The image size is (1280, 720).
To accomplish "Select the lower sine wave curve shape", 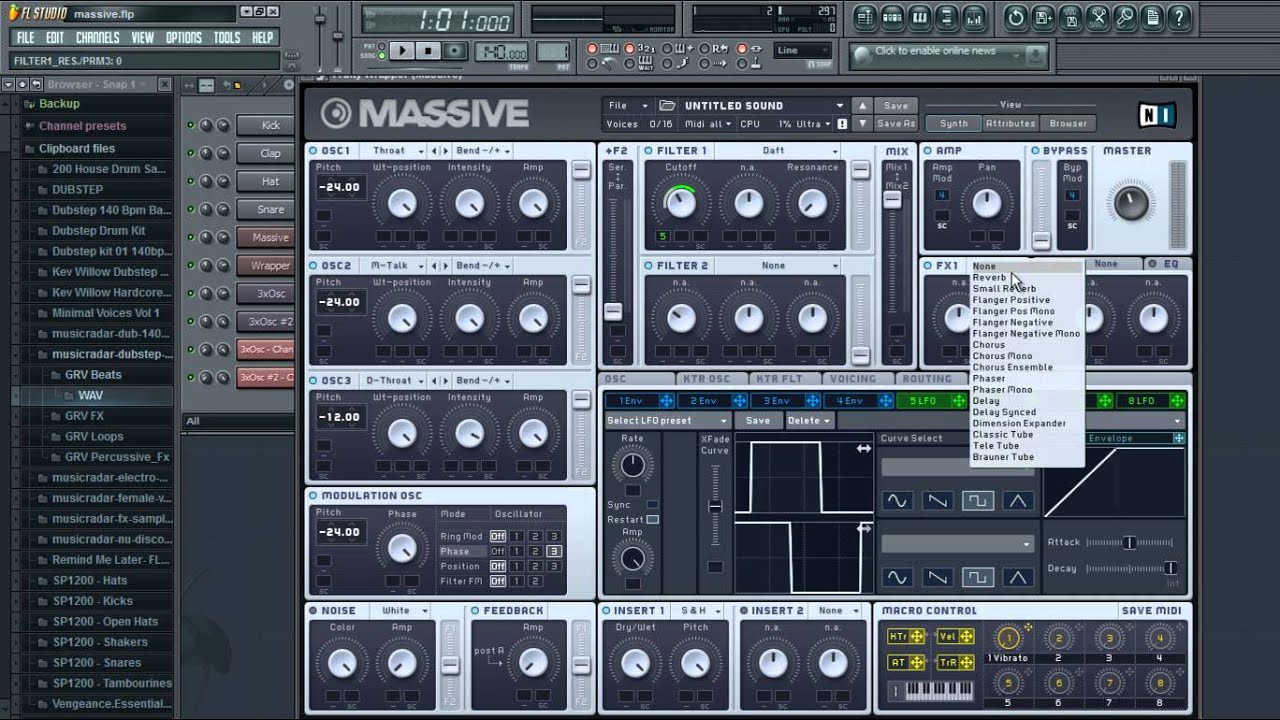I will 897,577.
